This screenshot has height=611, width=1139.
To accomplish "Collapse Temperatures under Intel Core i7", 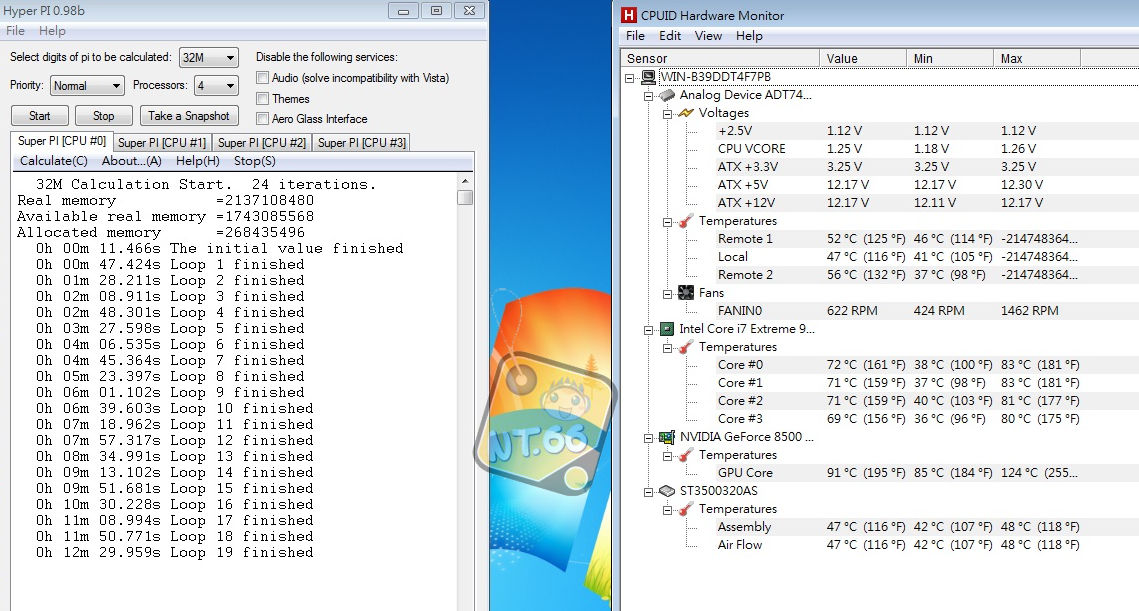I will [x=668, y=348].
